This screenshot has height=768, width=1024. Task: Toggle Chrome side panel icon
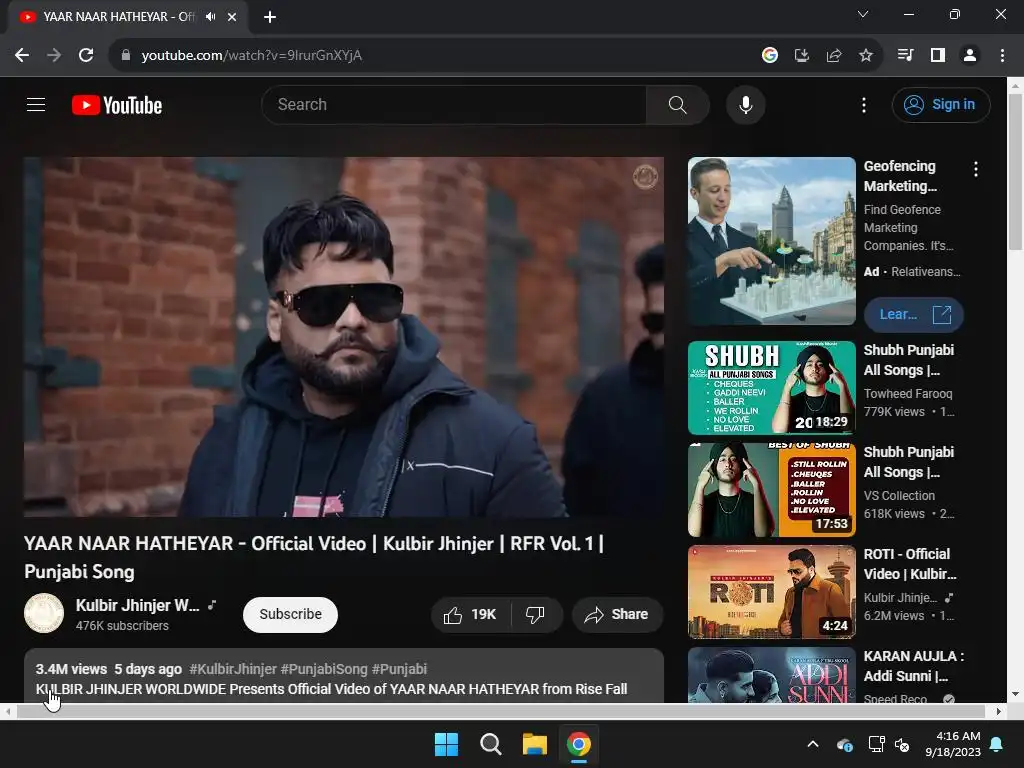pos(938,55)
